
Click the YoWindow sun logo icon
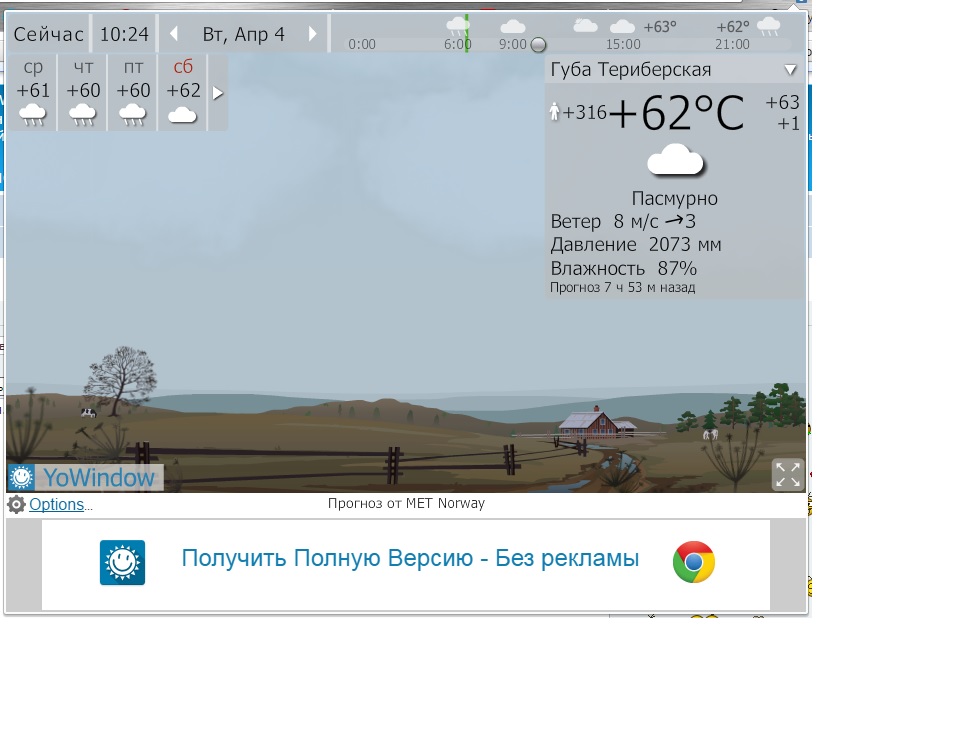click(x=22, y=478)
